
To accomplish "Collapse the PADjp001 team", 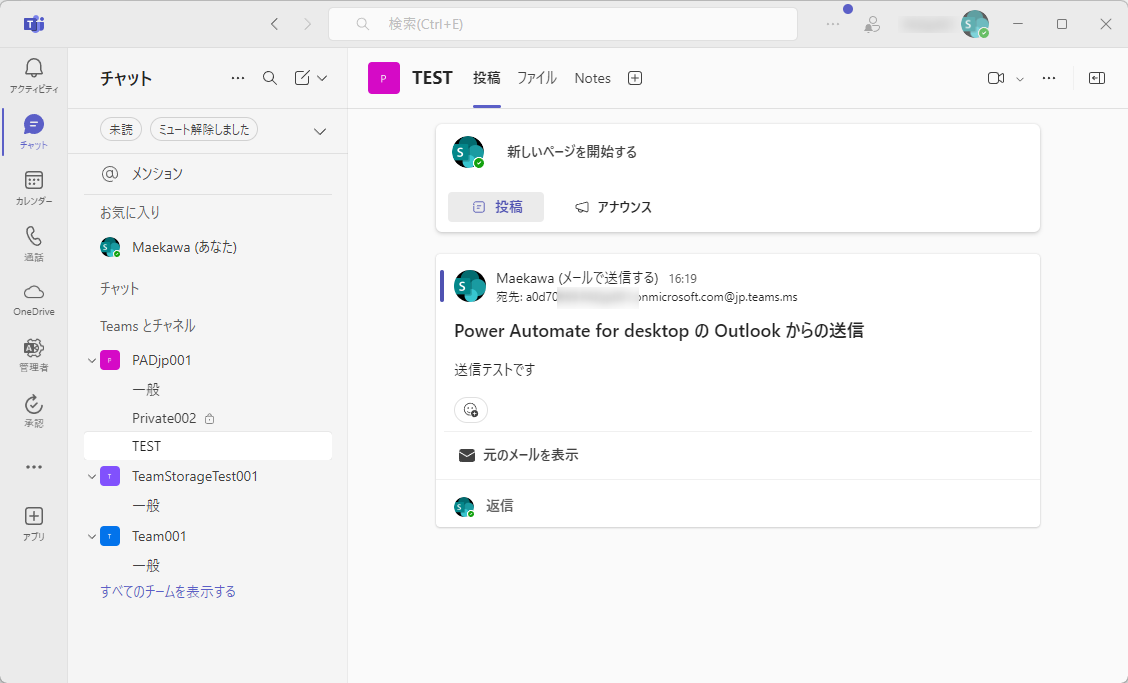I will click(92, 360).
